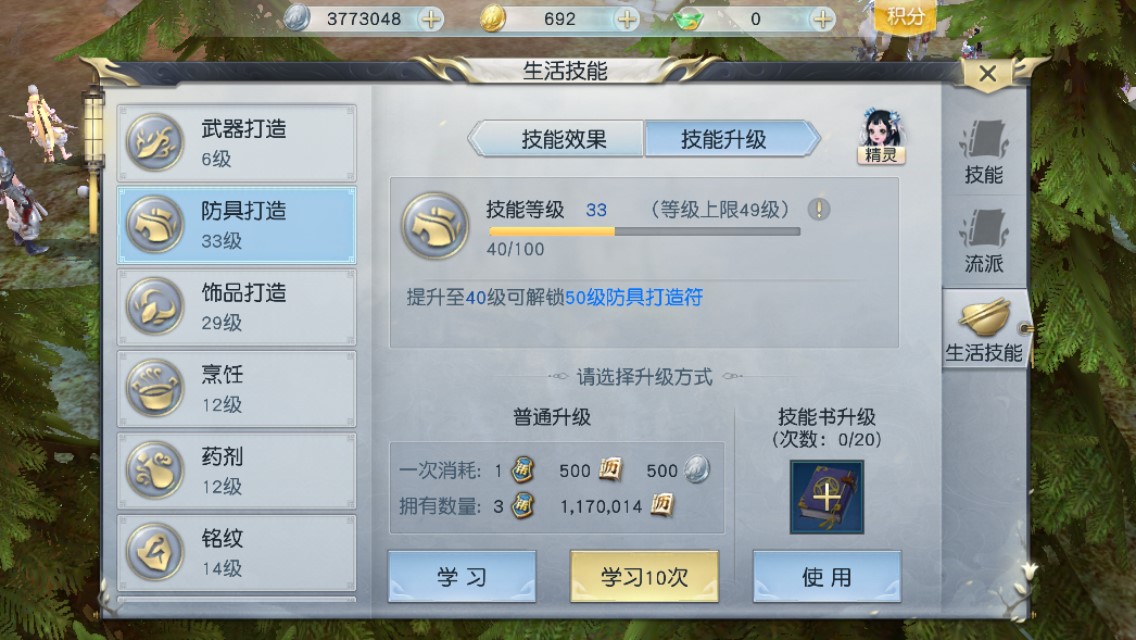Select the 饰品打造 skill entry

point(236,307)
